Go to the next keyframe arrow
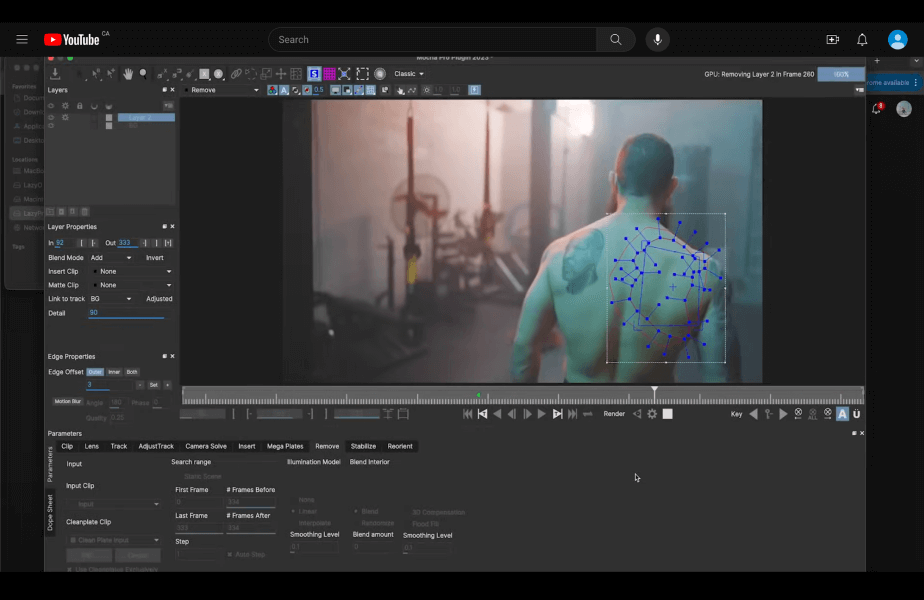The image size is (924, 600). [783, 414]
